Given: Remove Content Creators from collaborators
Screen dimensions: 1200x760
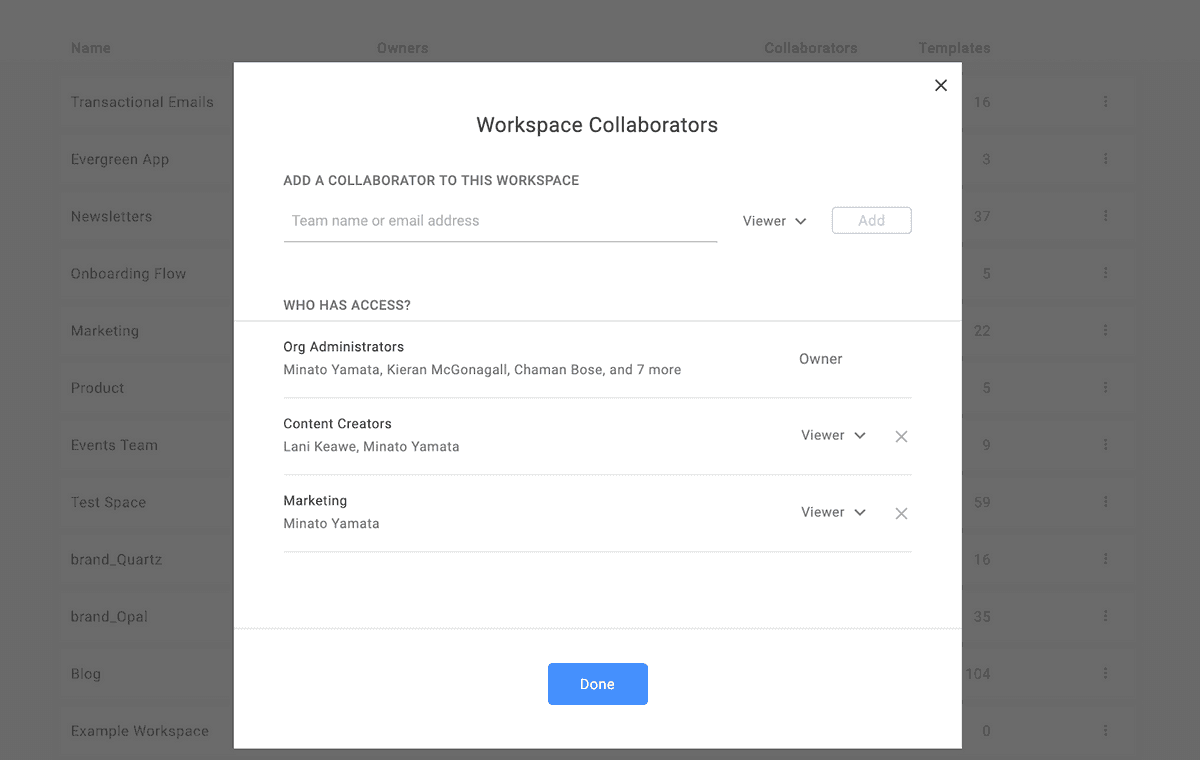Looking at the screenshot, I should (x=901, y=436).
